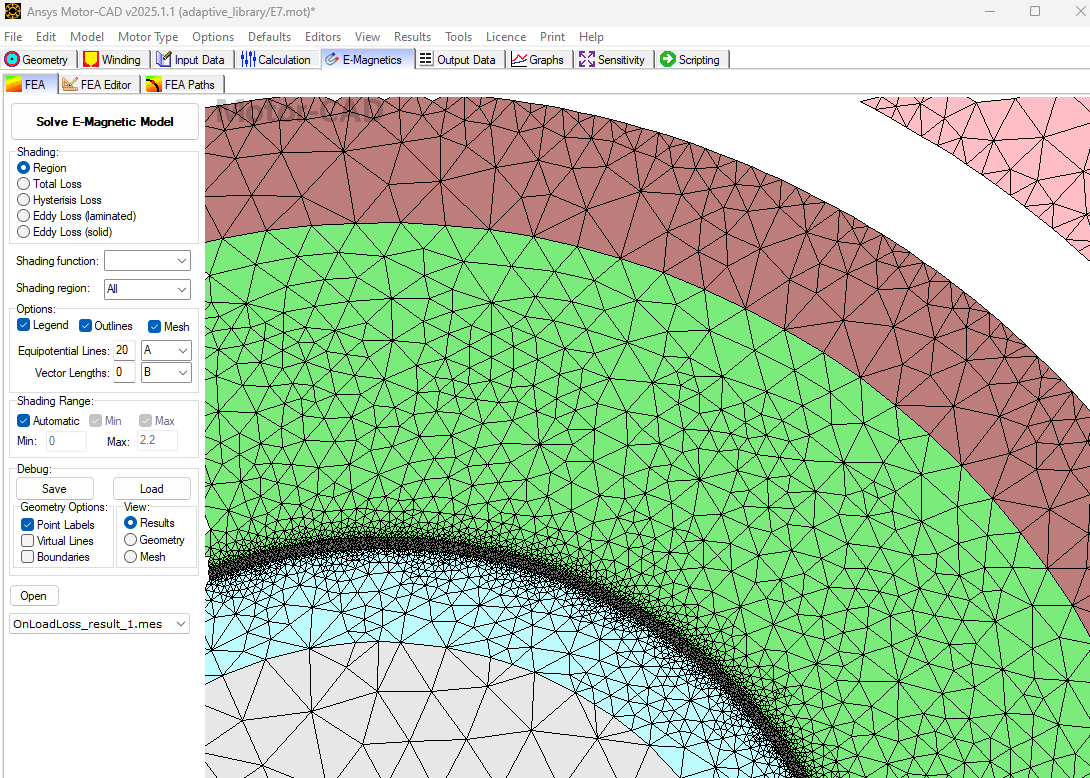Toggle the Mesh display checkbox
The image size is (1090, 778).
tap(154, 326)
